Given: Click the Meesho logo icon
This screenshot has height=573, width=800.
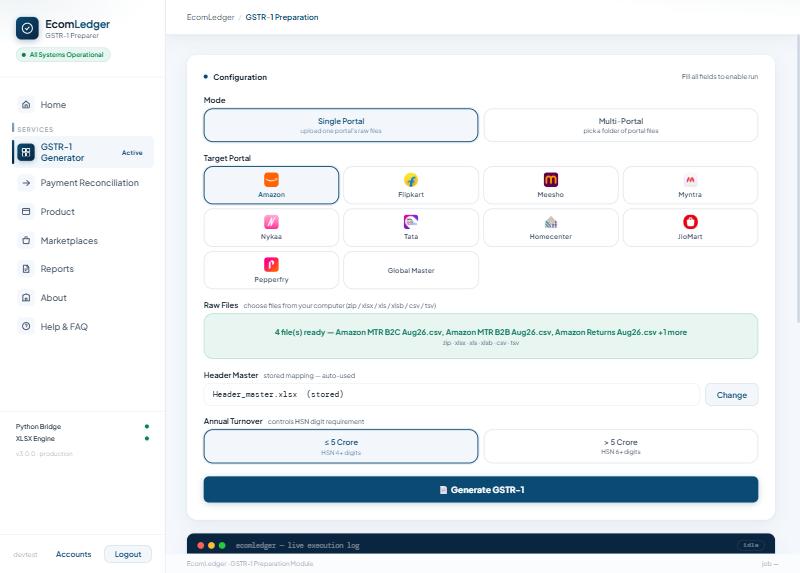Looking at the screenshot, I should 551,180.
